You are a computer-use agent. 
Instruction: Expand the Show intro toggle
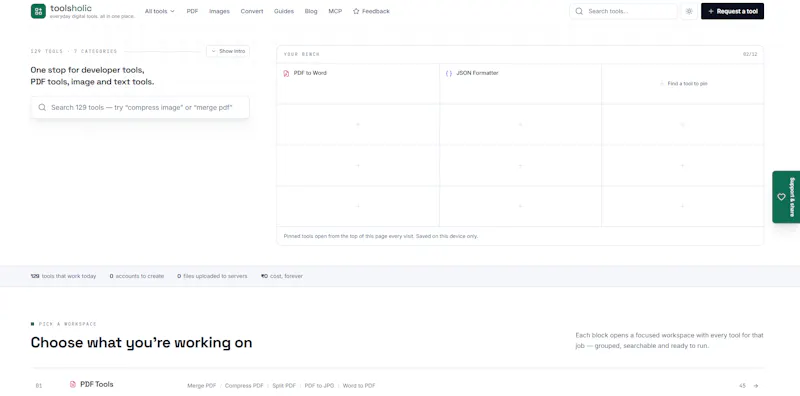point(228,51)
